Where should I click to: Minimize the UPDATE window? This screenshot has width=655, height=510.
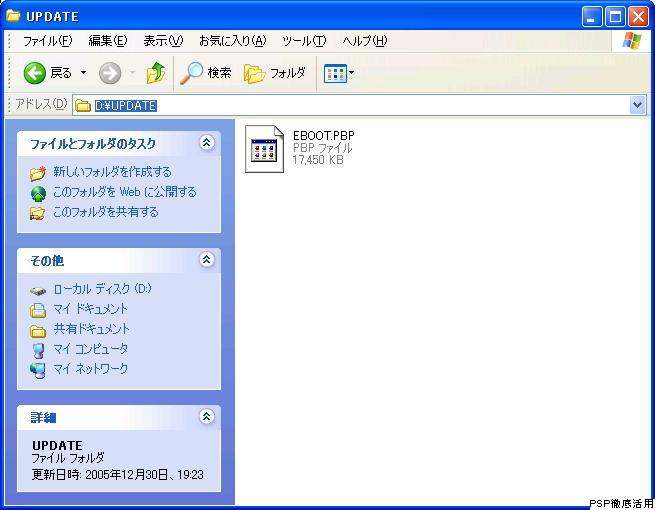click(592, 17)
